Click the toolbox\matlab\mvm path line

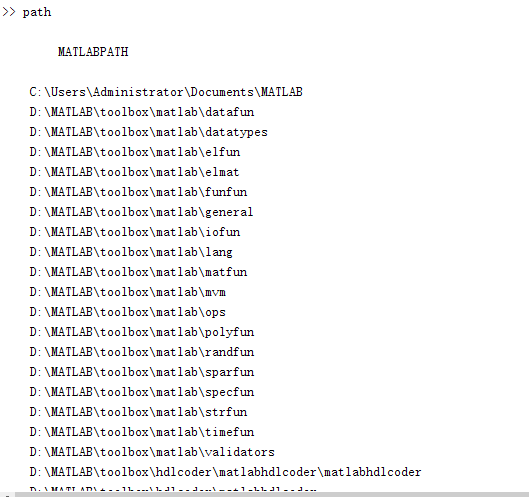(128, 292)
